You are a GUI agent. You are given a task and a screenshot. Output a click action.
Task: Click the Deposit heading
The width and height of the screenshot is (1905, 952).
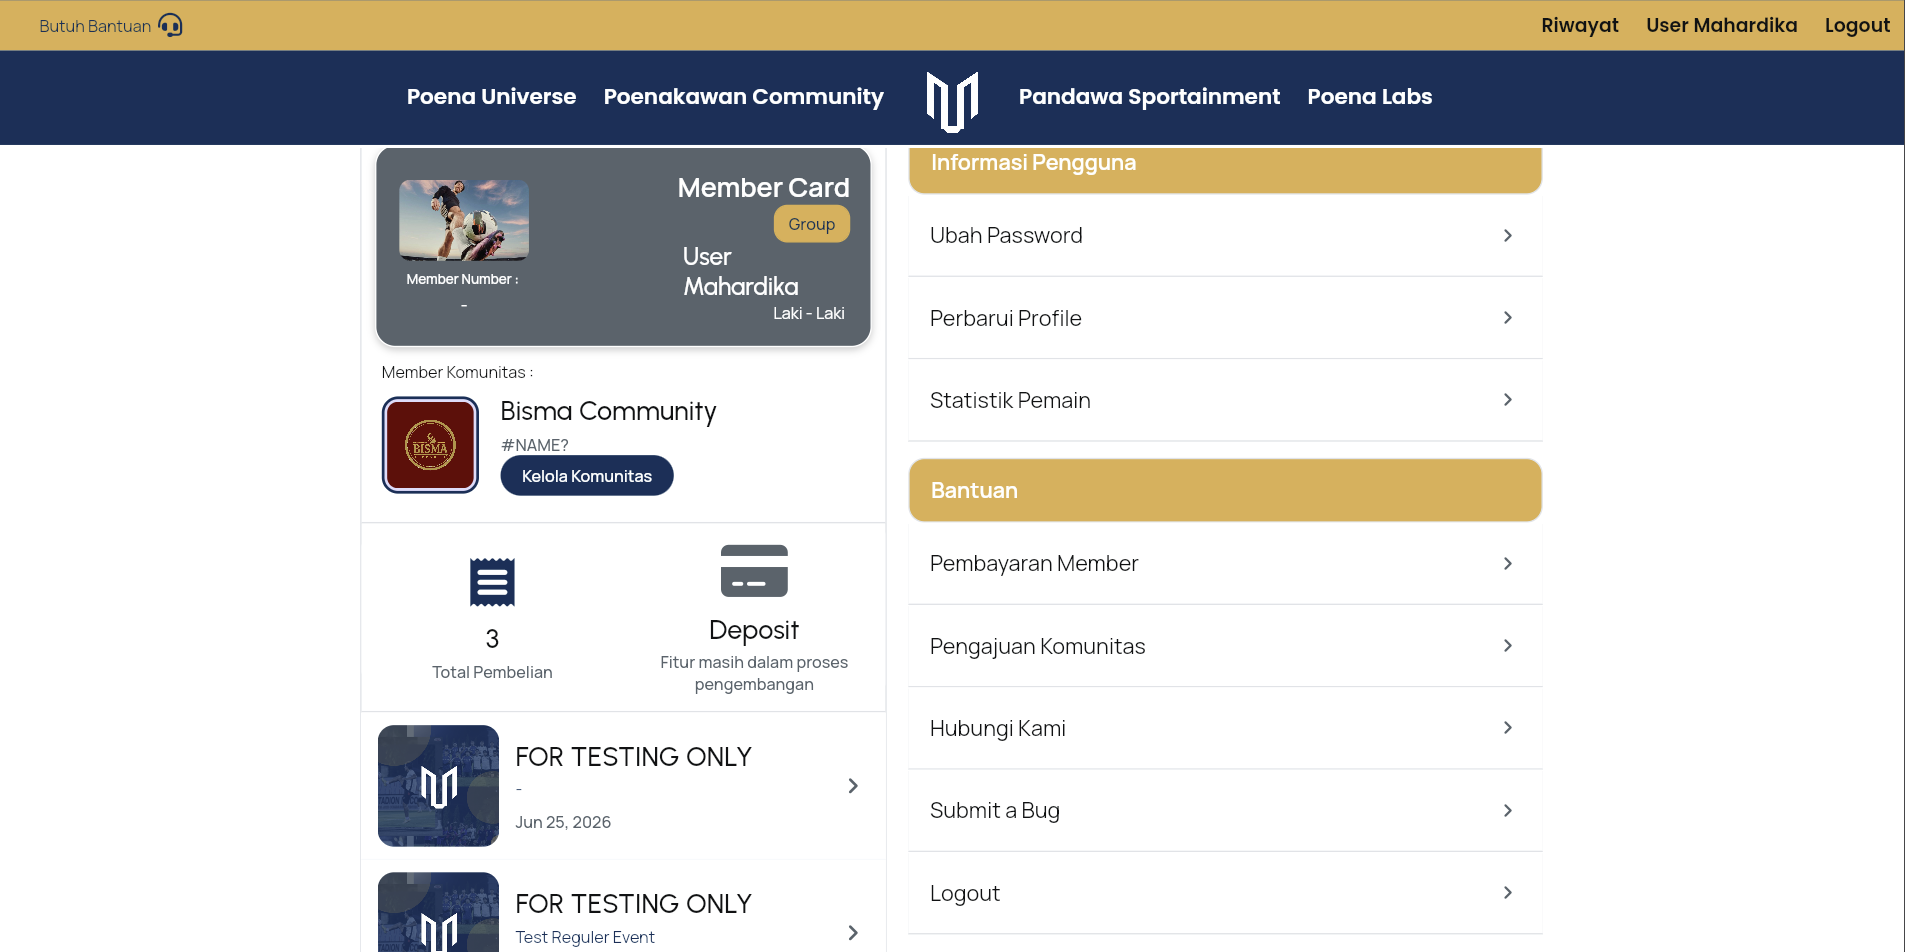tap(754, 630)
